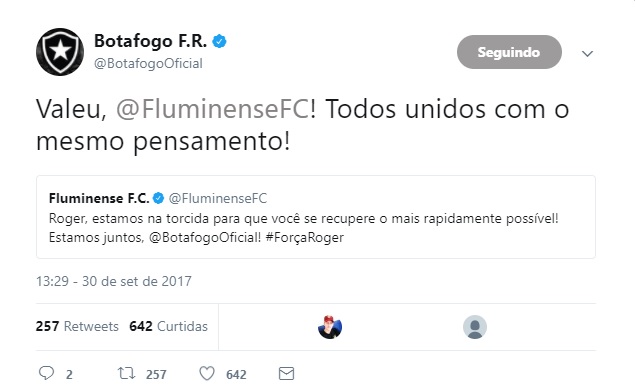Screen dimensions: 635x391
Task: Click the 13:29 - 30 de set timestamp
Action: tap(114, 281)
